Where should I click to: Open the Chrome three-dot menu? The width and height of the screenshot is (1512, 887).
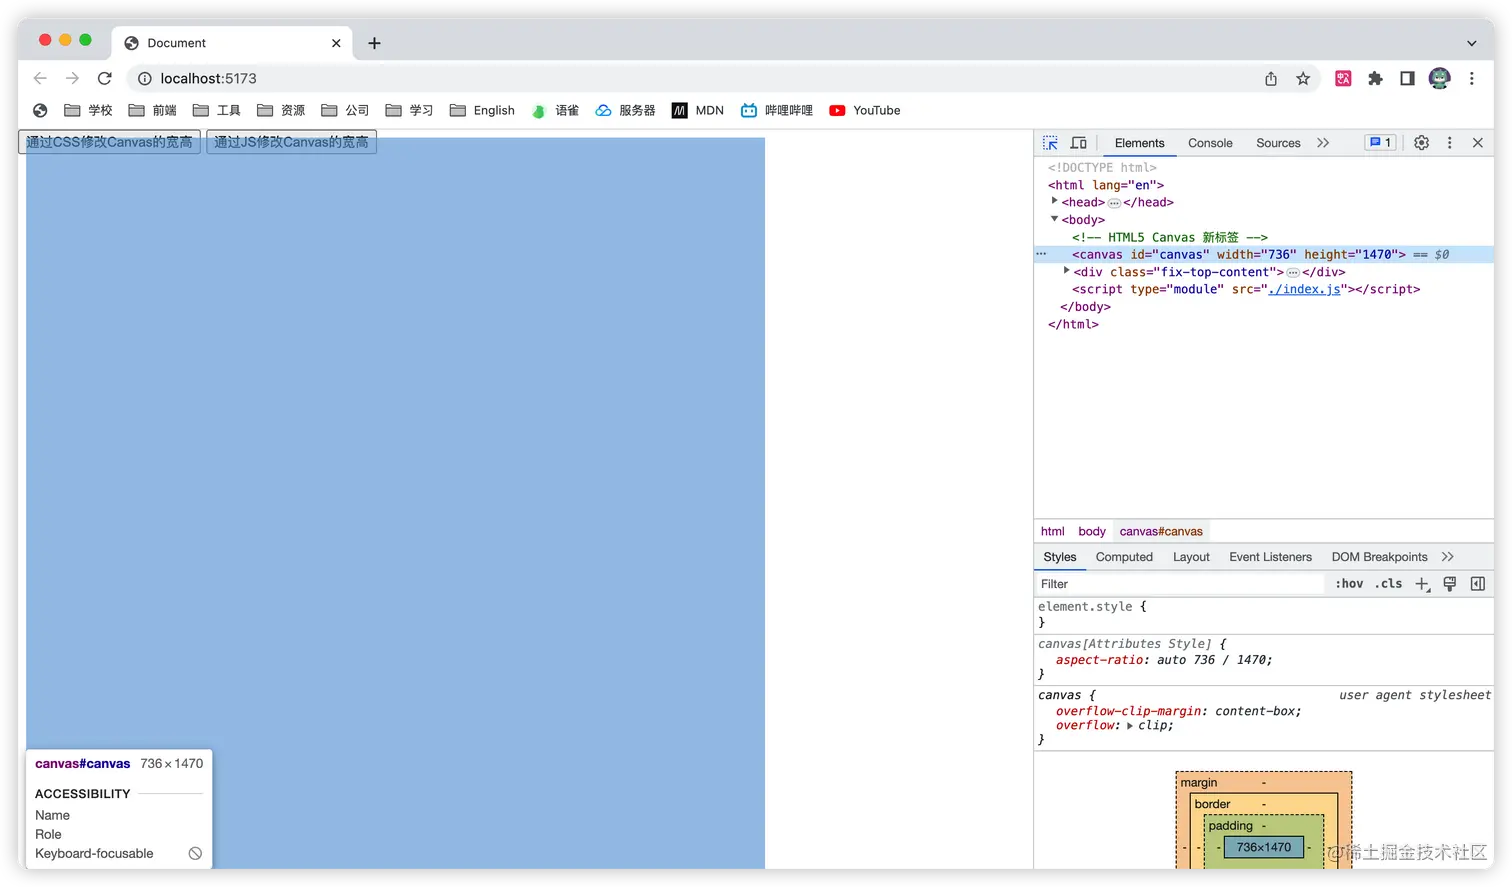(x=1471, y=78)
